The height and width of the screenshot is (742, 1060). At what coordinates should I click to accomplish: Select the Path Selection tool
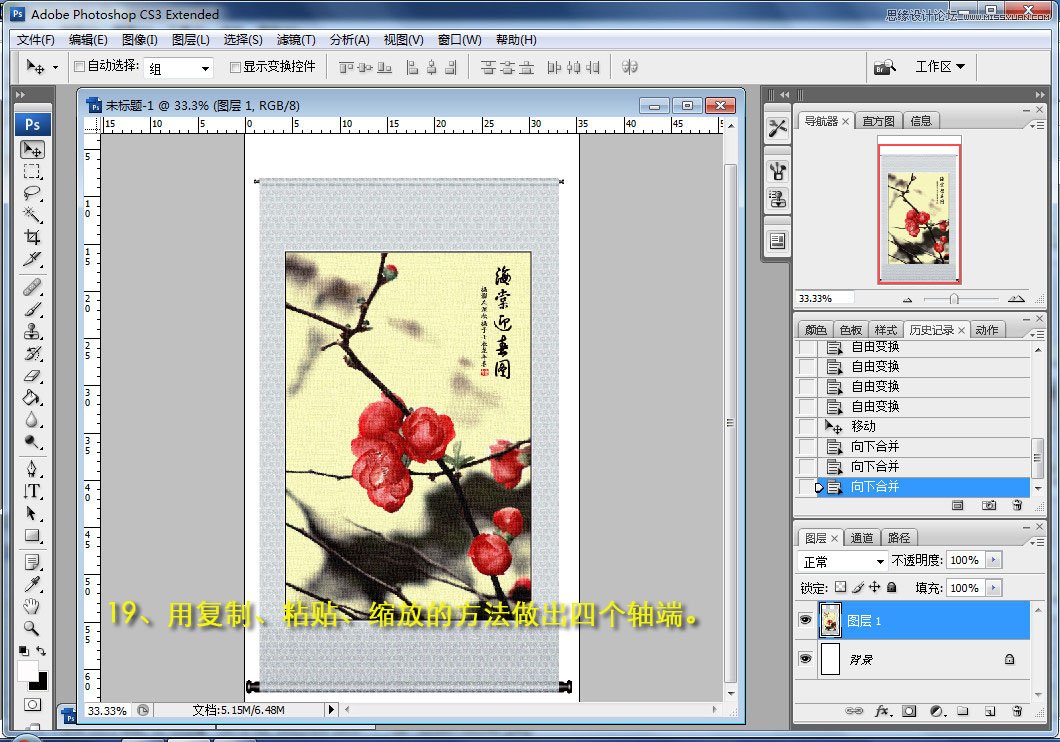[32, 513]
